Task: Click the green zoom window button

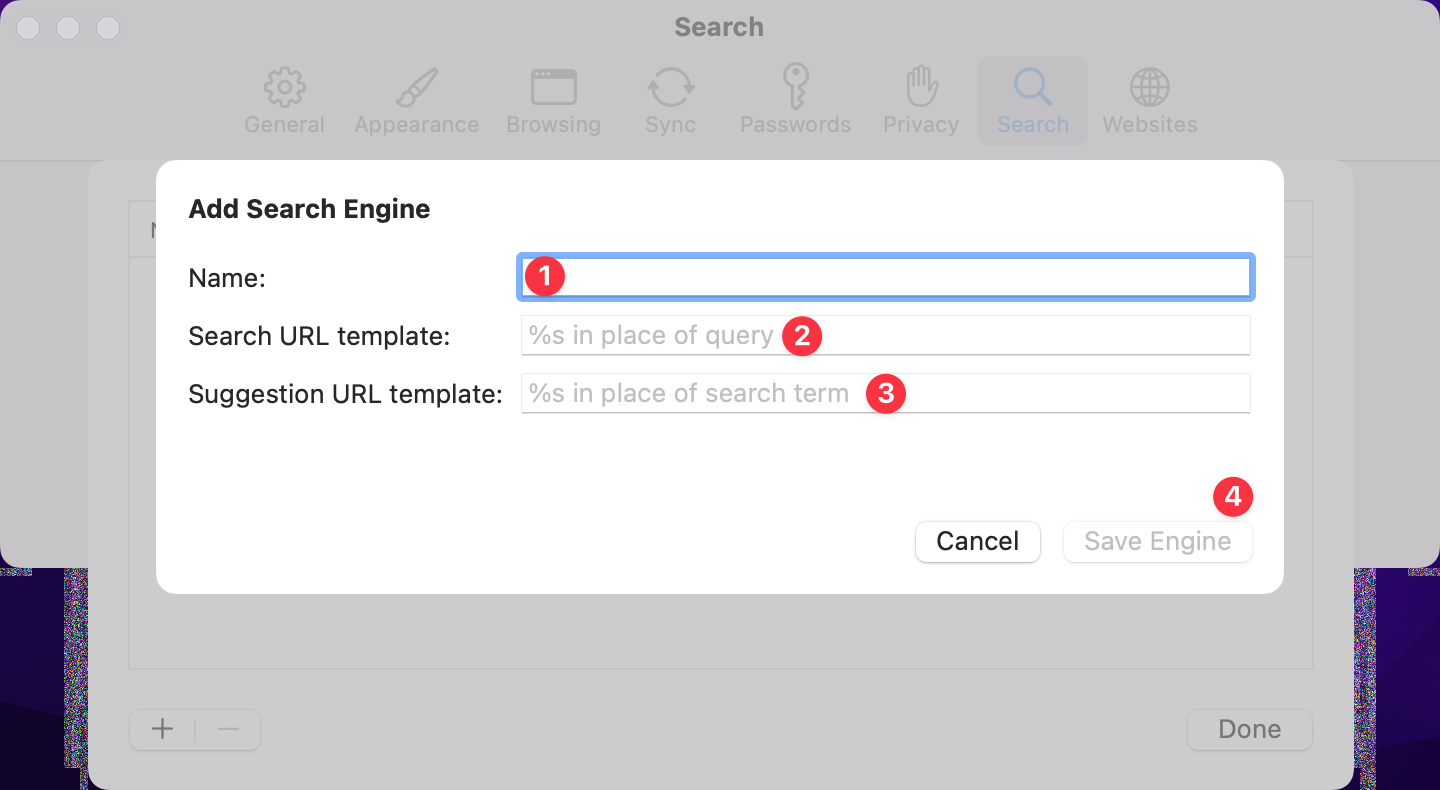Action: 107,27
